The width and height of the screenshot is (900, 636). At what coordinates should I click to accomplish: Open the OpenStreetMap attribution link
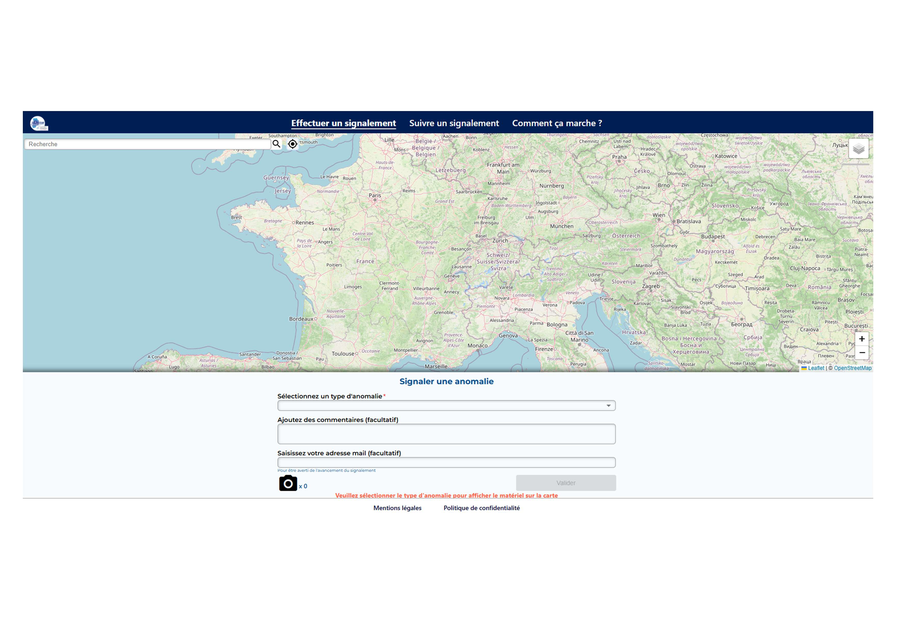852,368
